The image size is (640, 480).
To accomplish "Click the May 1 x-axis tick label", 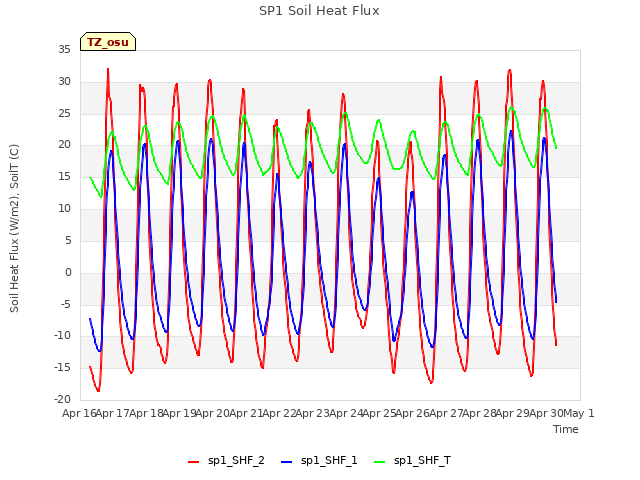I will click(x=579, y=413).
